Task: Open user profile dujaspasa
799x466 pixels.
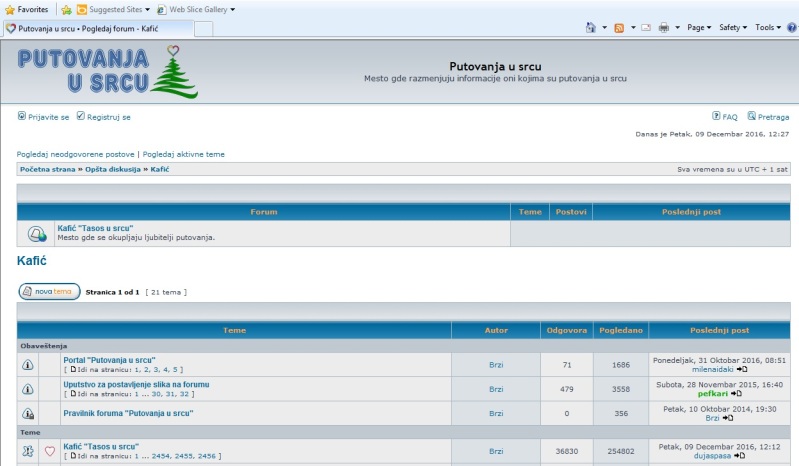Action: [x=712, y=456]
